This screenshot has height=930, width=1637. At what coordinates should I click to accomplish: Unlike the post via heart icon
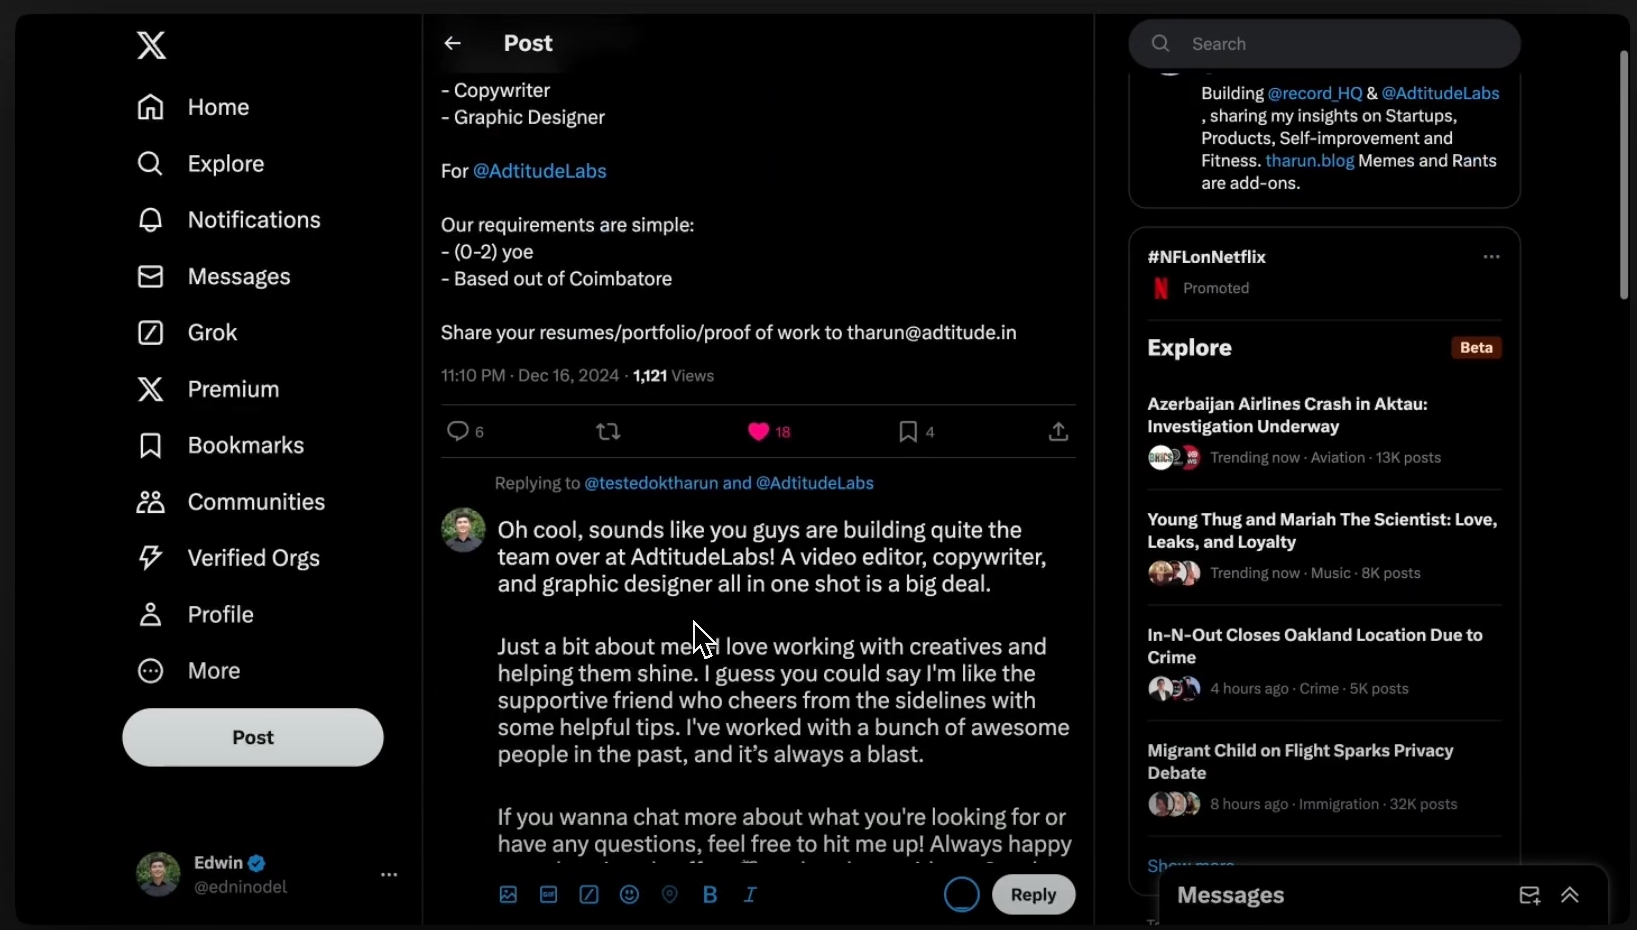[759, 431]
